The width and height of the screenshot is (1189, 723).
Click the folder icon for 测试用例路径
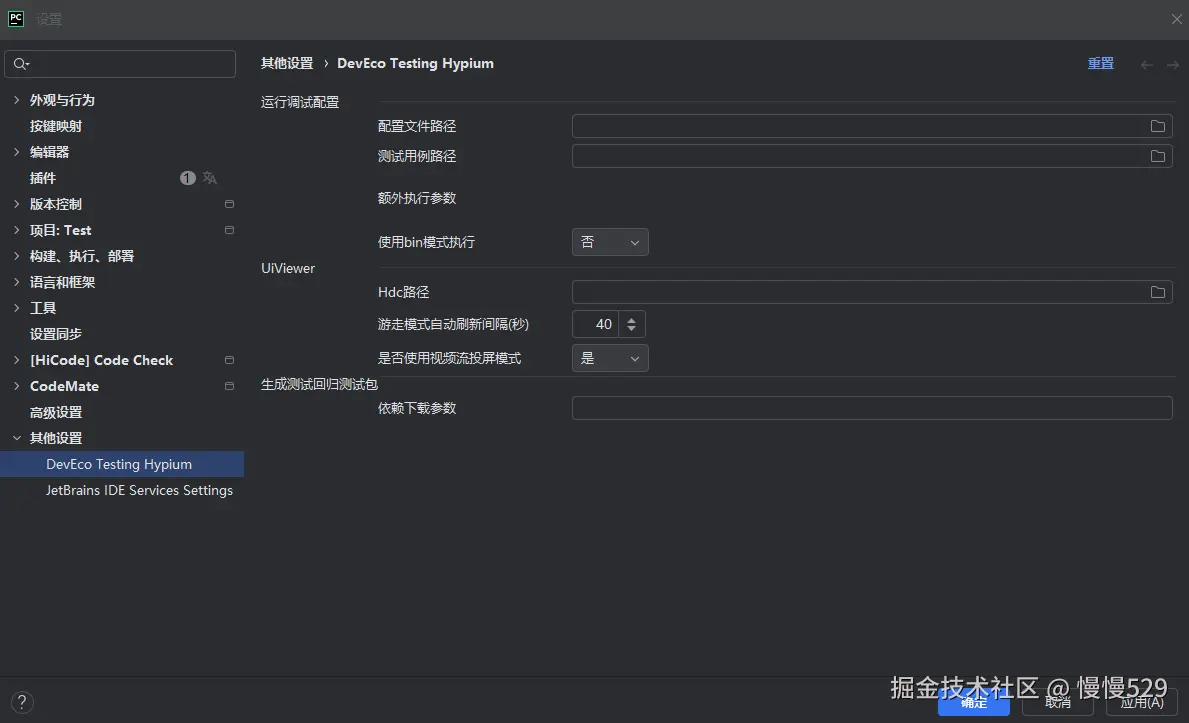(1157, 156)
